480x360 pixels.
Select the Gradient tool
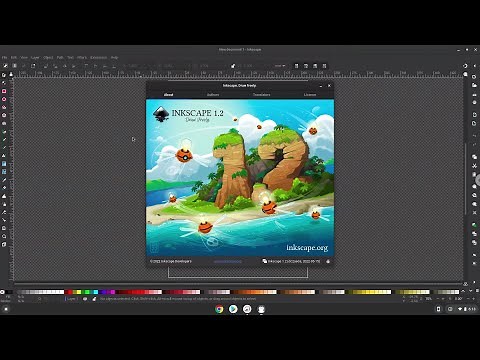tap(4, 164)
